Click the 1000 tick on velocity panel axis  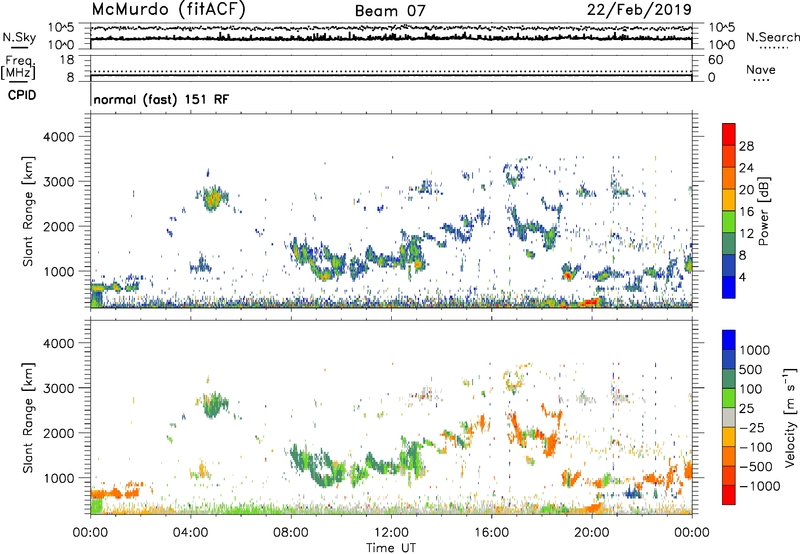coord(59,478)
